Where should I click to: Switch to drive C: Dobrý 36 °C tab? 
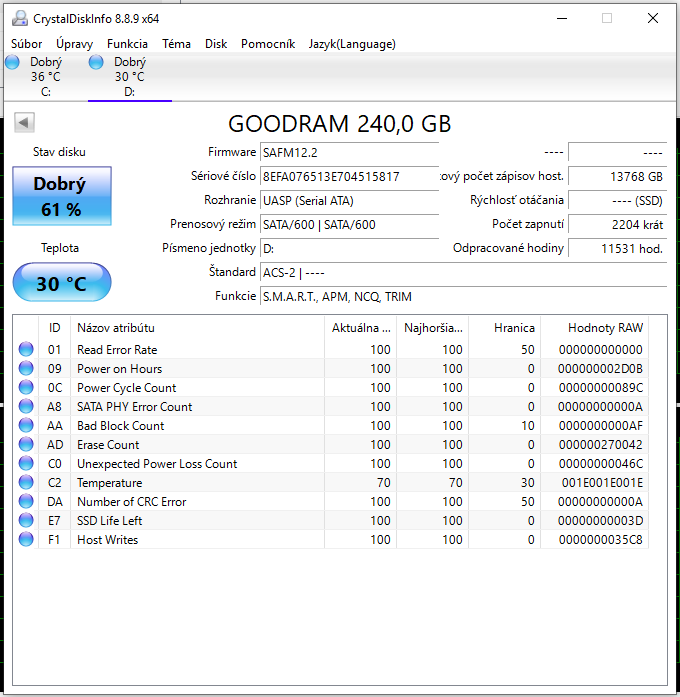46,77
